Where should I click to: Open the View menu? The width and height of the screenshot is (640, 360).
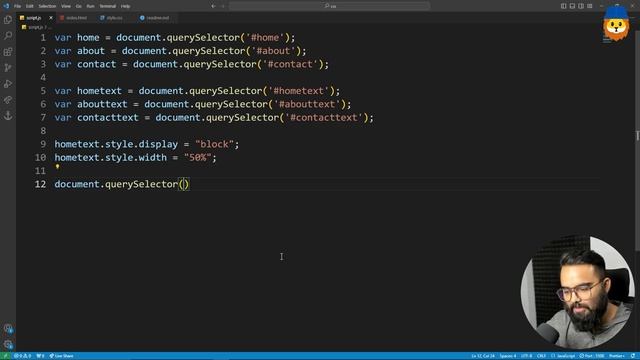(66, 6)
